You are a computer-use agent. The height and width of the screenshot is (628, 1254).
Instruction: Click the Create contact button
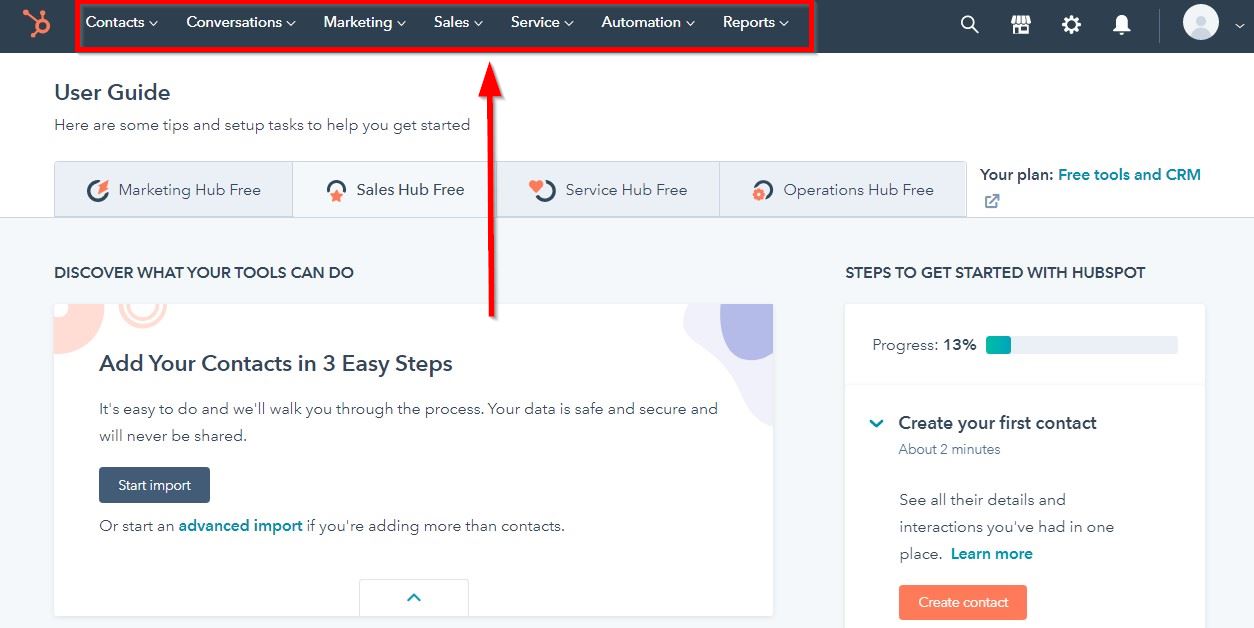pos(963,602)
